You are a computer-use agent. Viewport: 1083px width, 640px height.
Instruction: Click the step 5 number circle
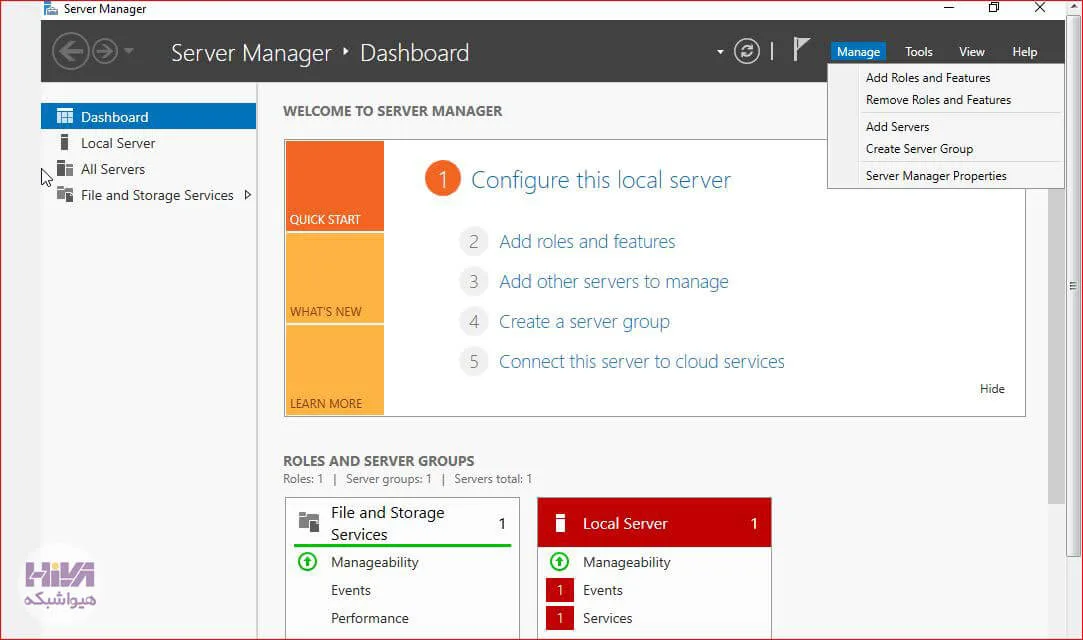pos(474,362)
